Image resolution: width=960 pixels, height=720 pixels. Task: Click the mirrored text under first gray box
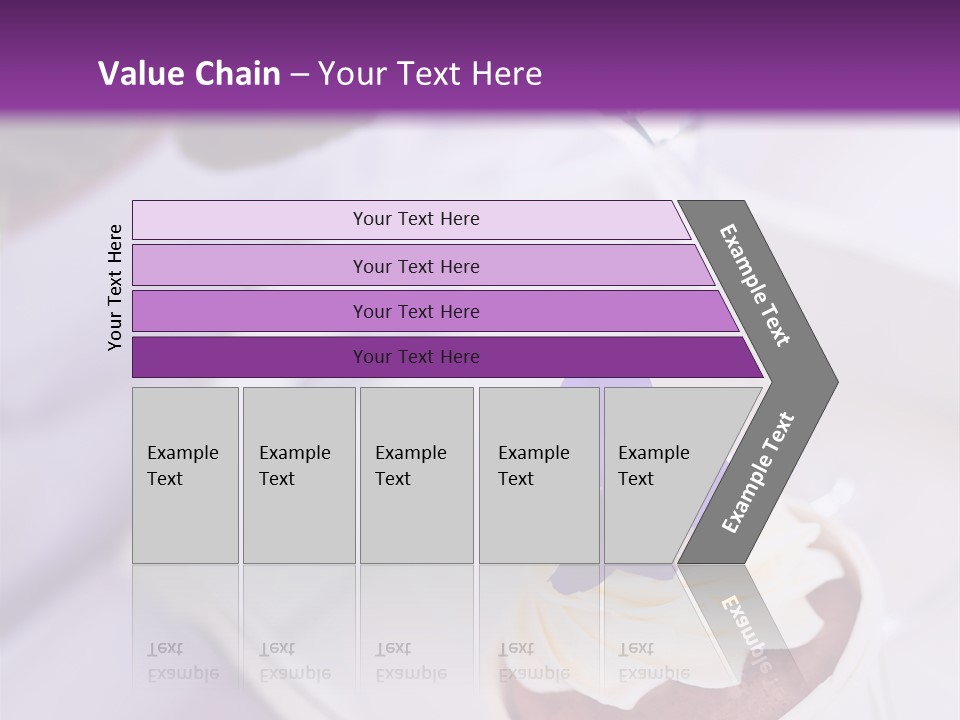tap(183, 660)
